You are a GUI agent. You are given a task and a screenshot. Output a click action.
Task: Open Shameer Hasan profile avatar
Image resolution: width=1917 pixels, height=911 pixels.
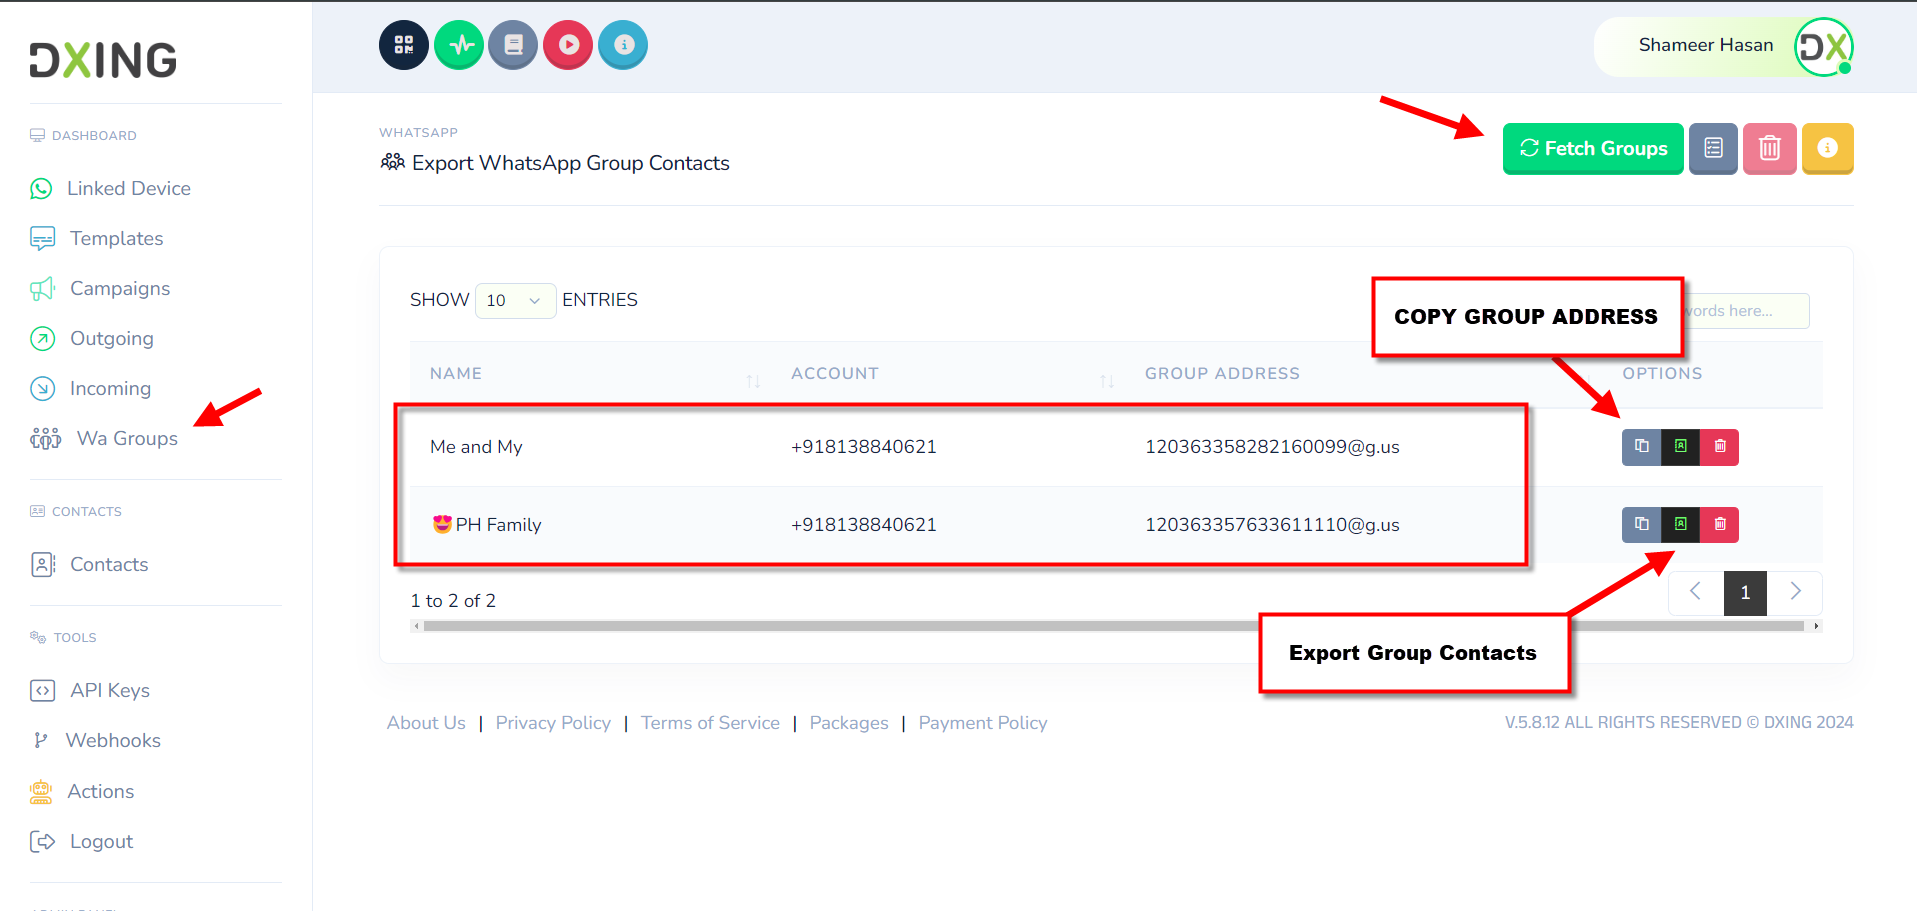coord(1823,47)
